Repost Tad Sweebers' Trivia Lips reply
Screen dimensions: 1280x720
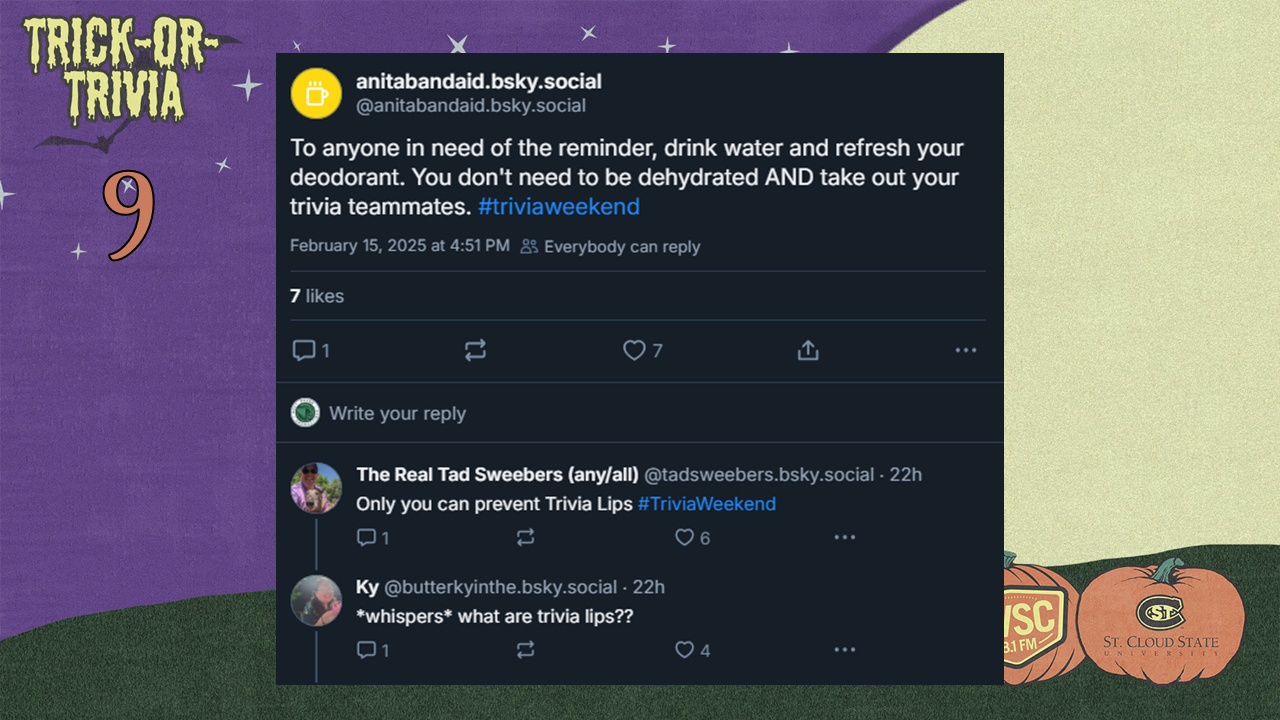525,538
